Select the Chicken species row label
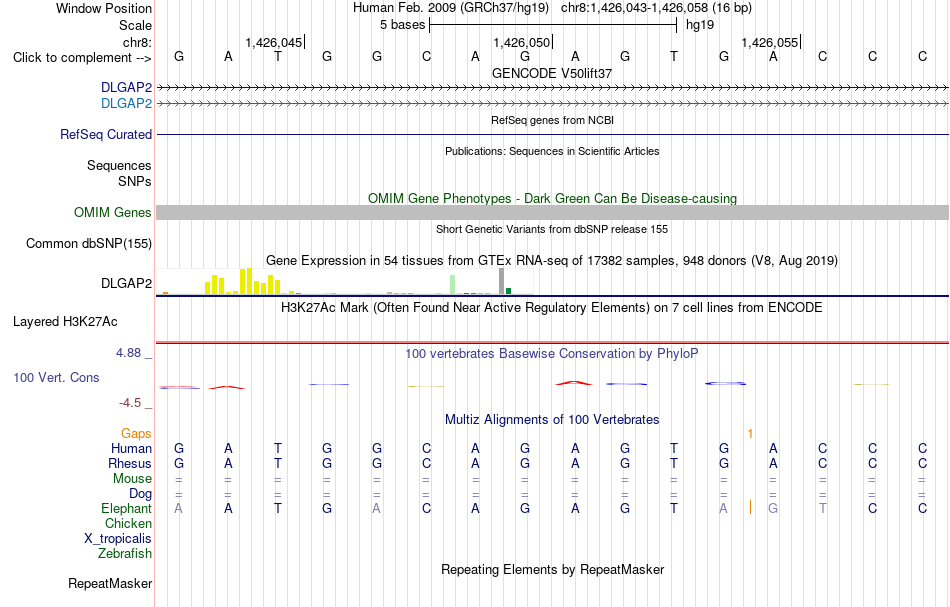 [128, 523]
